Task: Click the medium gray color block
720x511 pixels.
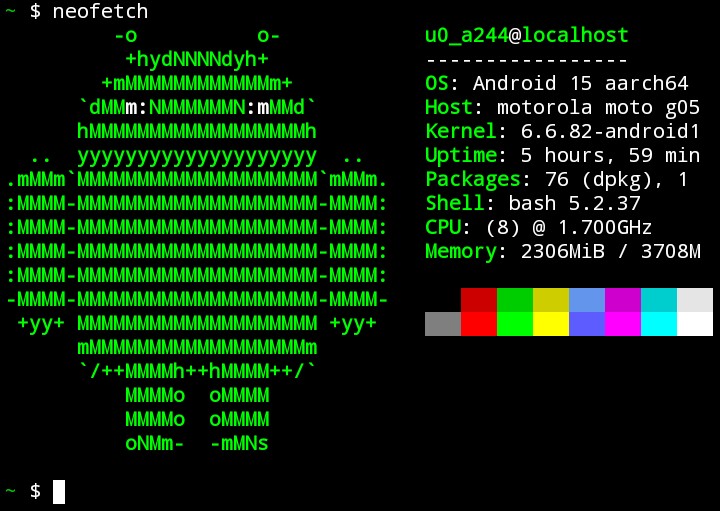Action: [x=443, y=324]
